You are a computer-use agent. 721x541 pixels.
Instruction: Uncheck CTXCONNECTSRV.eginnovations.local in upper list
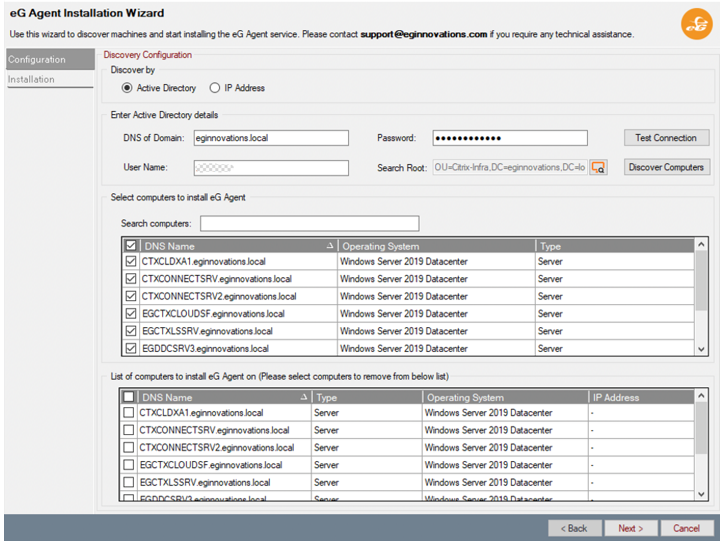click(131, 279)
